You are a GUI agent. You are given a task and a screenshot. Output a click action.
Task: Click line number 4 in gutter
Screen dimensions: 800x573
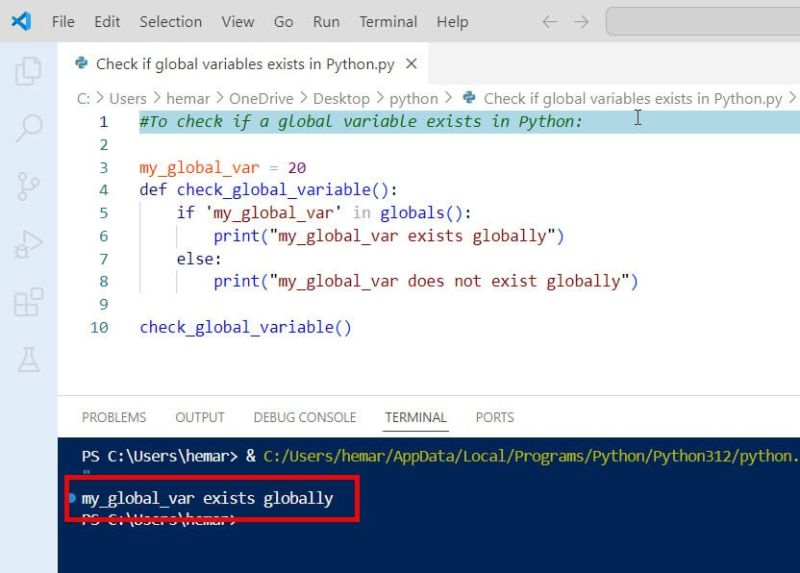[104, 190]
